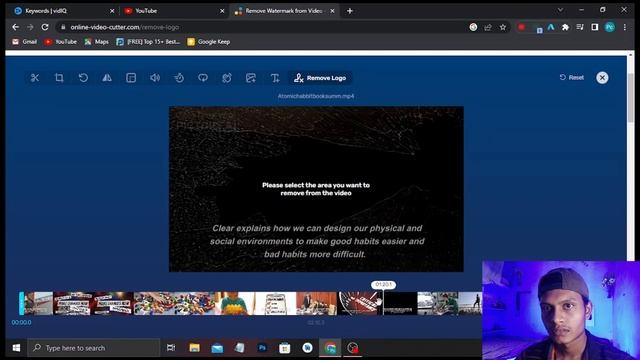640x360 pixels.
Task: Open the Change volume tool
Action: (155, 78)
